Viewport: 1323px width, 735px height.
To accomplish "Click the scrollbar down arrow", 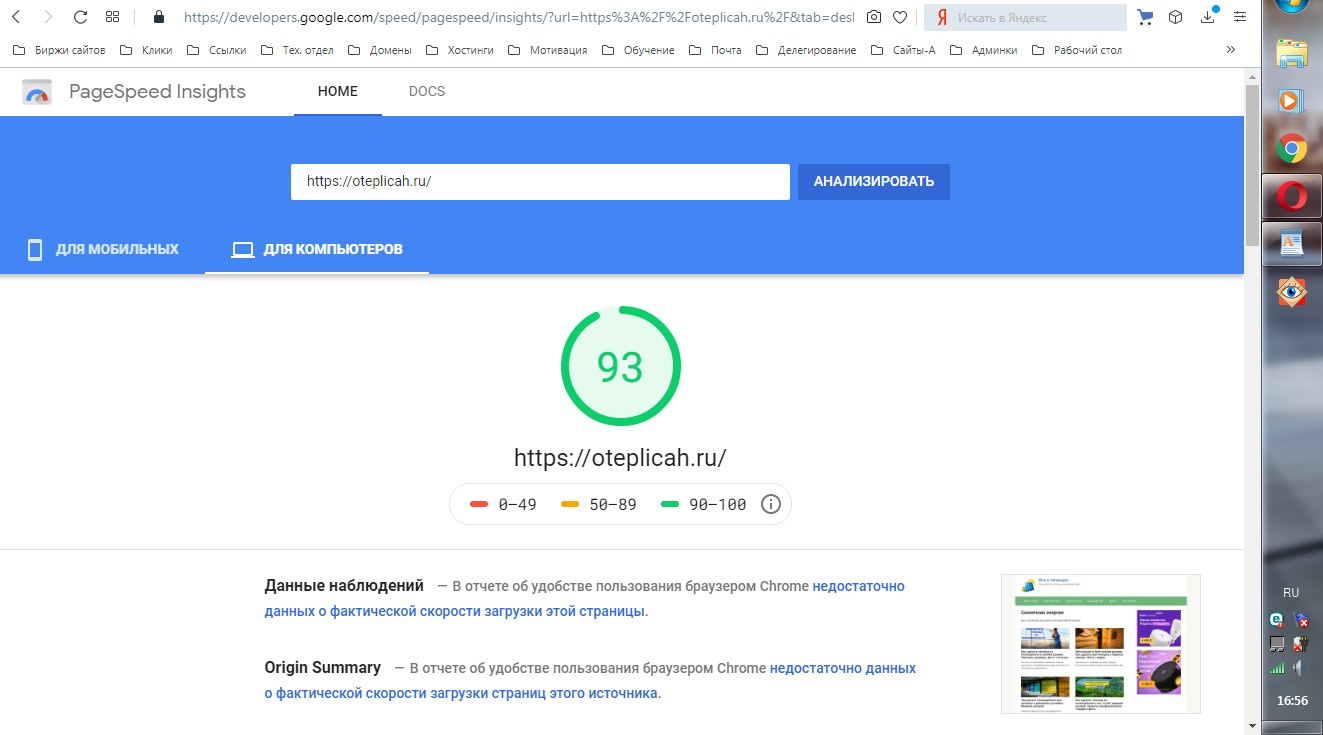I will point(1252,725).
